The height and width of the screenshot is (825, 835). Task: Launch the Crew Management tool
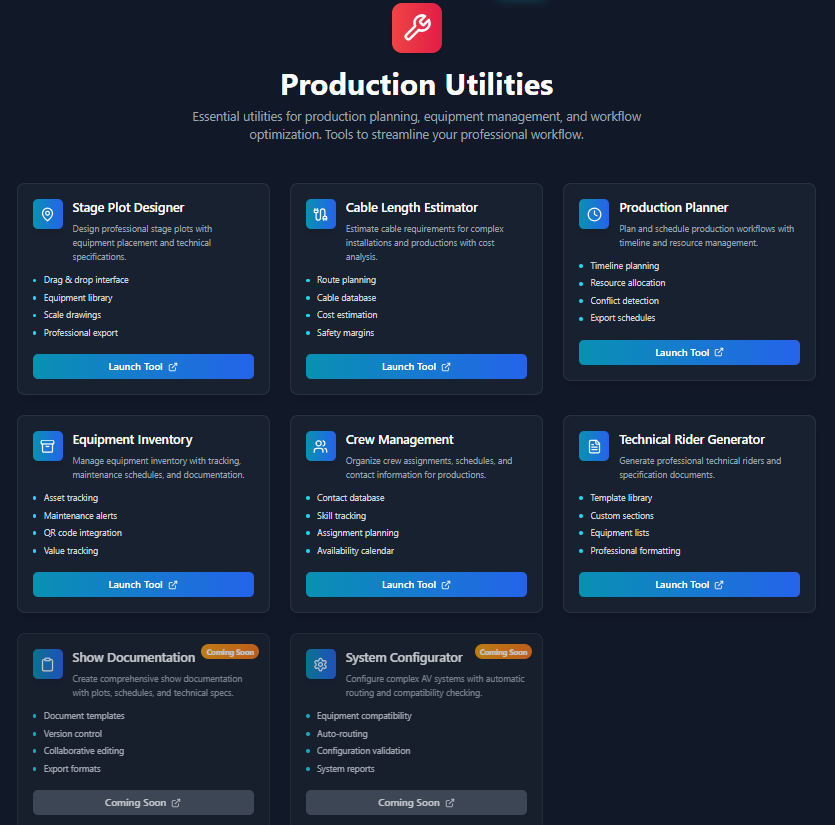[x=416, y=584]
